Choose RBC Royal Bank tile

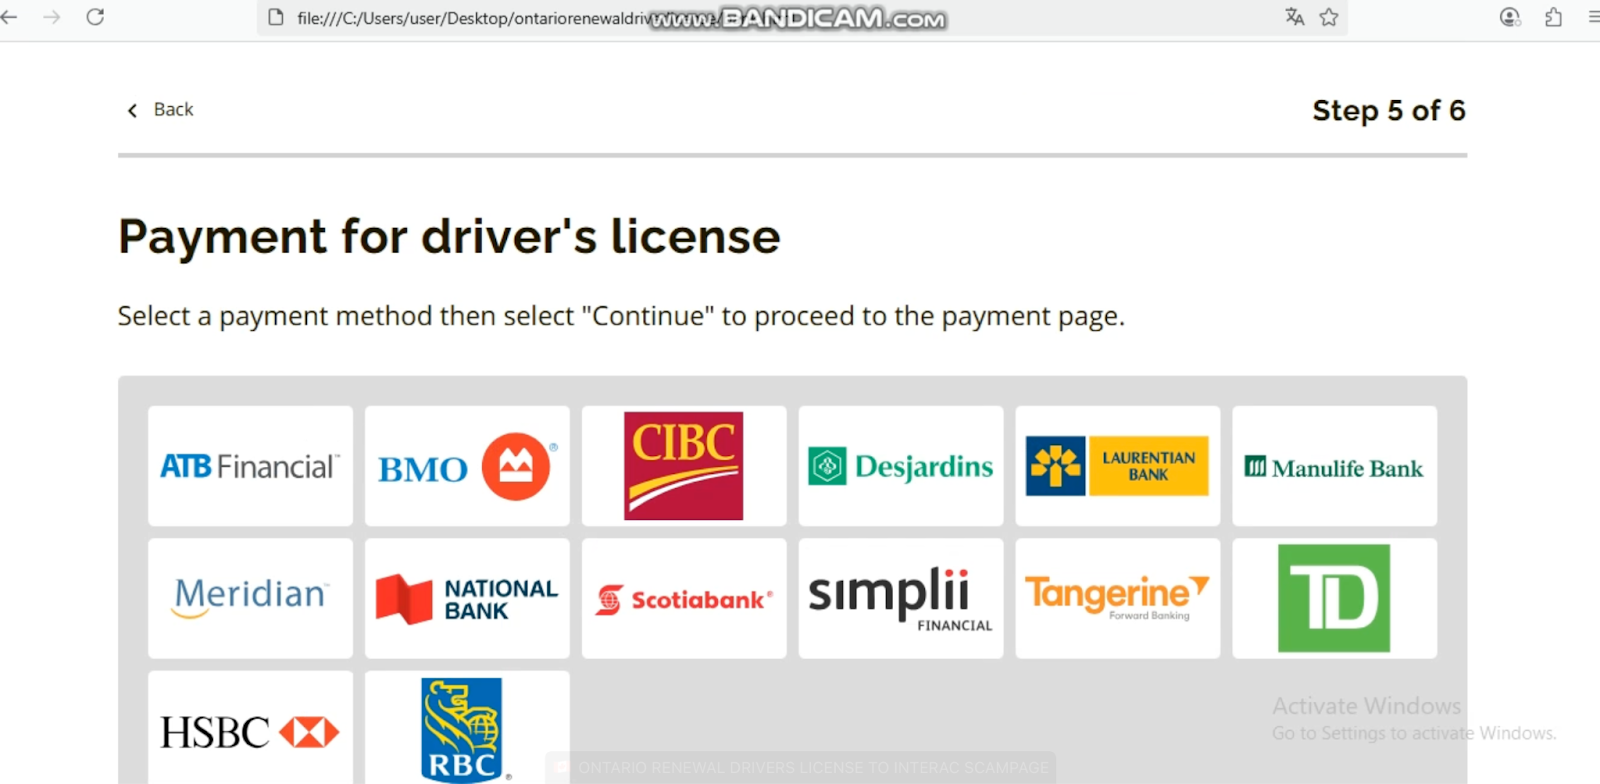tap(467, 728)
